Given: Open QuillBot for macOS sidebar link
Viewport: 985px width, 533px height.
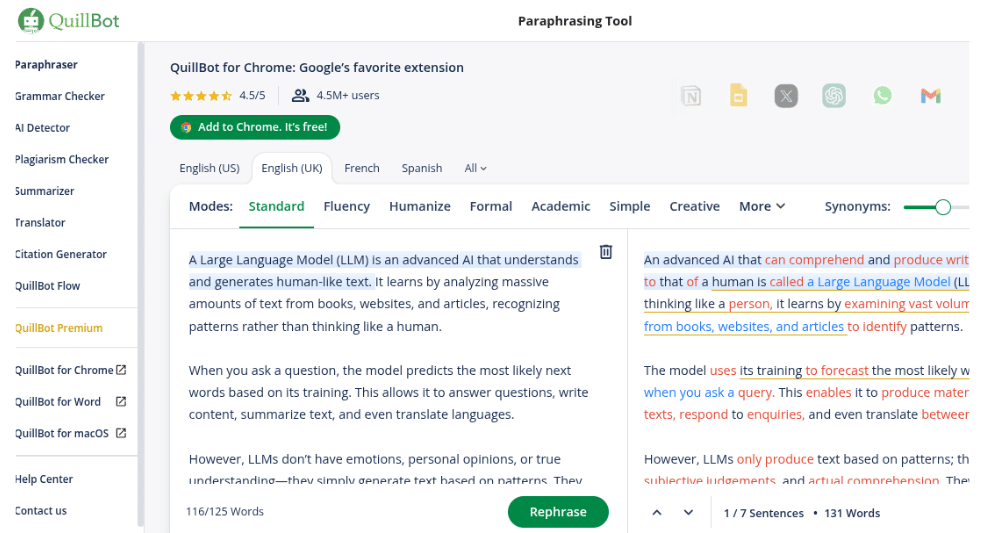Looking at the screenshot, I should point(62,432).
